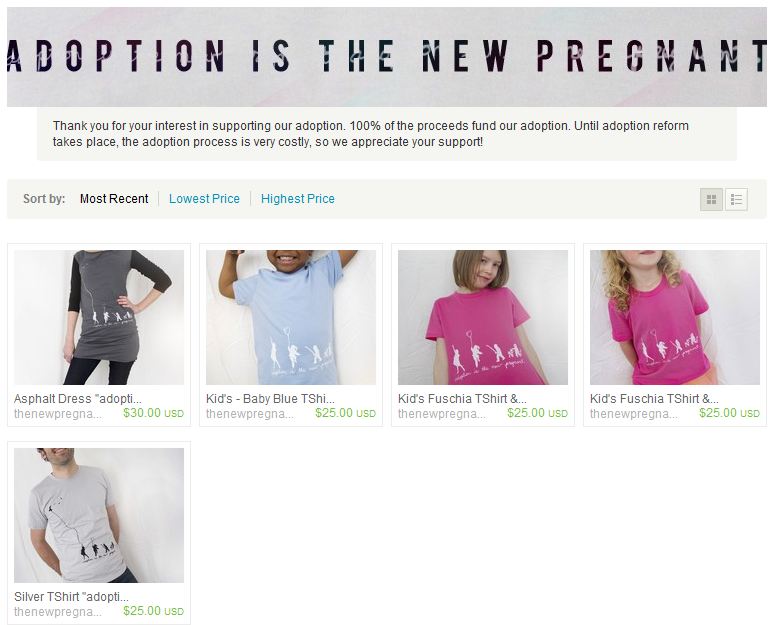
Task: Click the $30.00 USD price
Action: pos(154,413)
